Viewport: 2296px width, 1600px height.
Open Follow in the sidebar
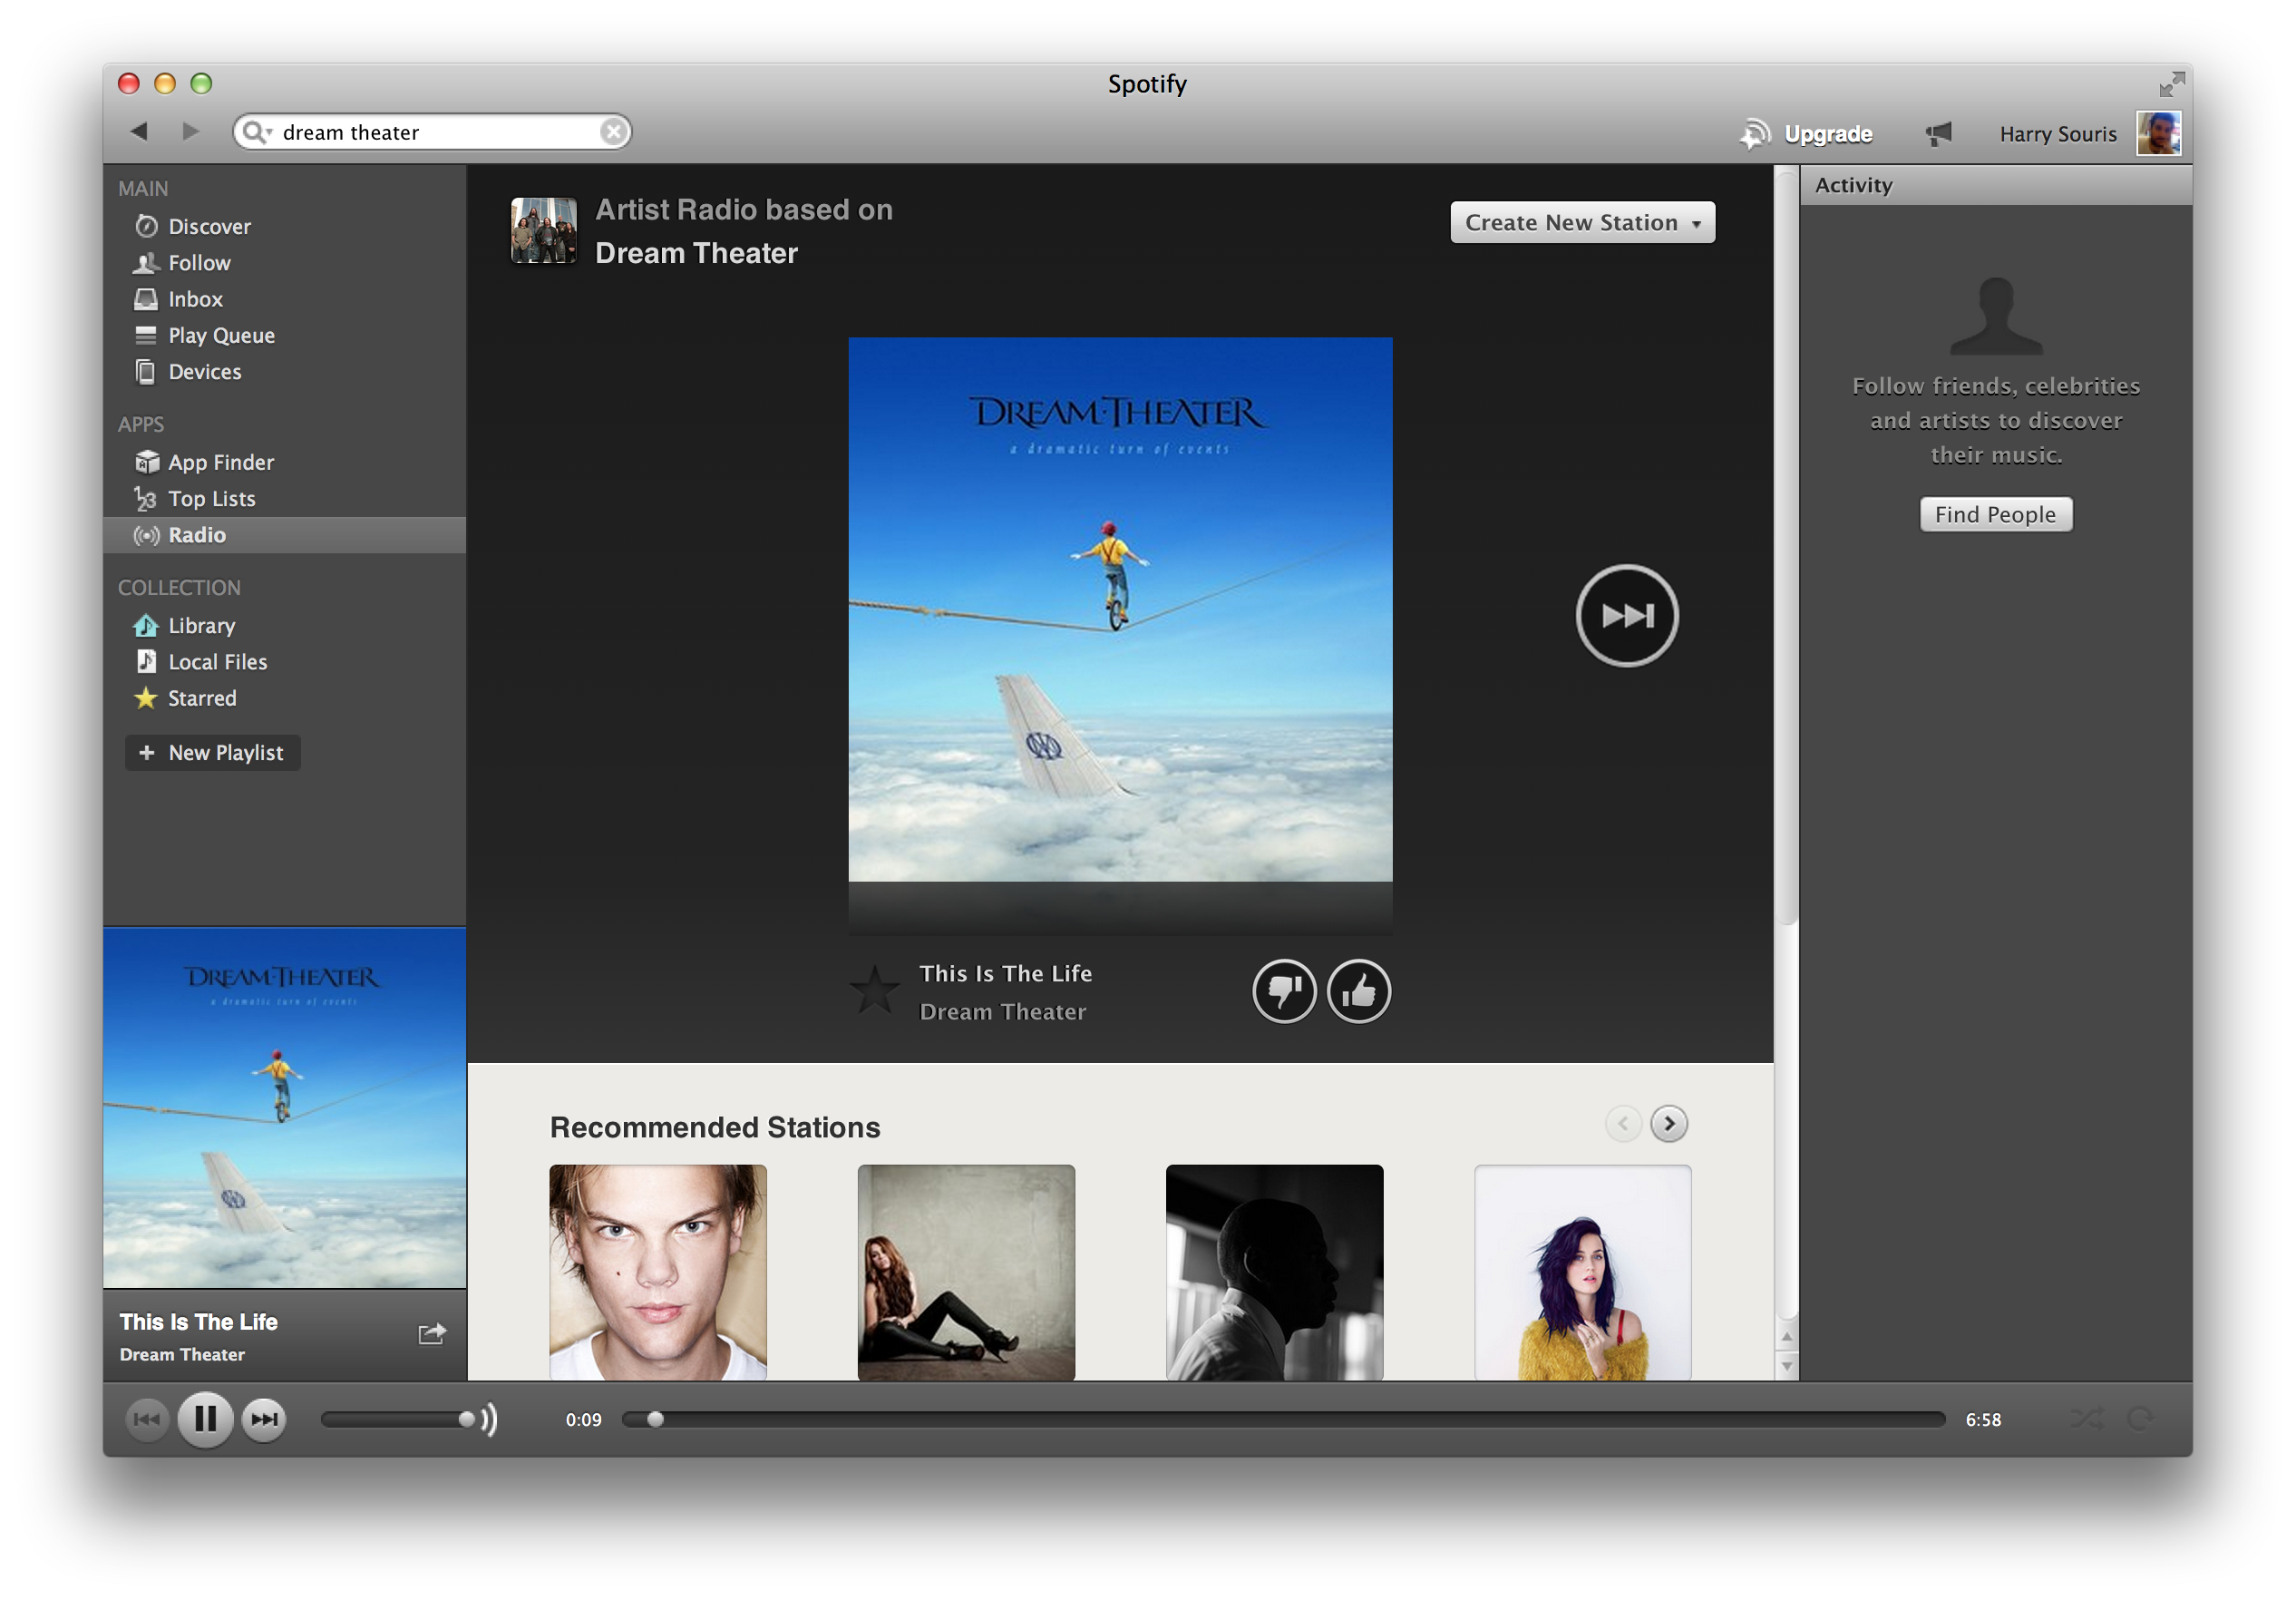coord(284,263)
